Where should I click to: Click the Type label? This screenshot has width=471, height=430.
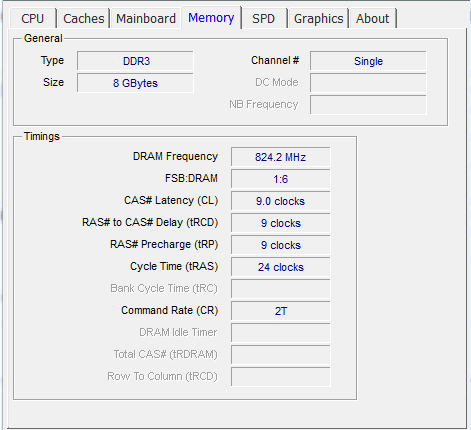point(52,61)
